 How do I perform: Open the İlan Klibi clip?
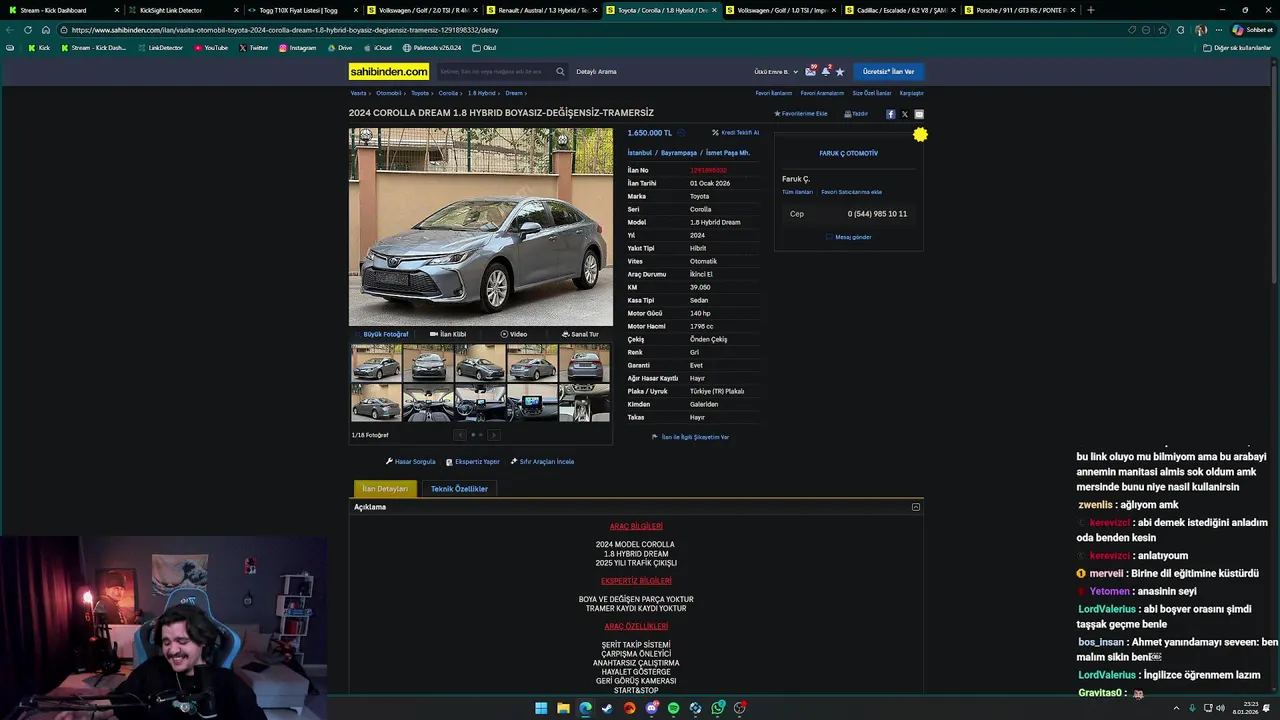click(x=448, y=334)
